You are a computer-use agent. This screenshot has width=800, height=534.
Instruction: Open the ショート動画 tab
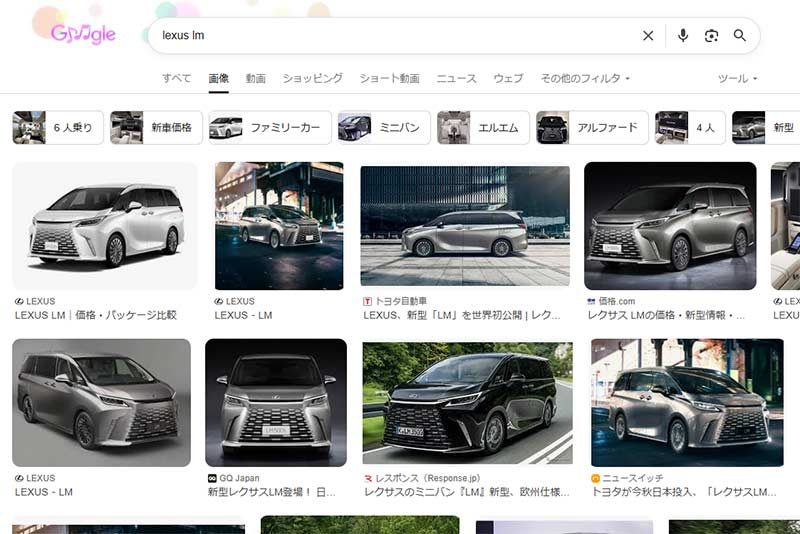389,78
